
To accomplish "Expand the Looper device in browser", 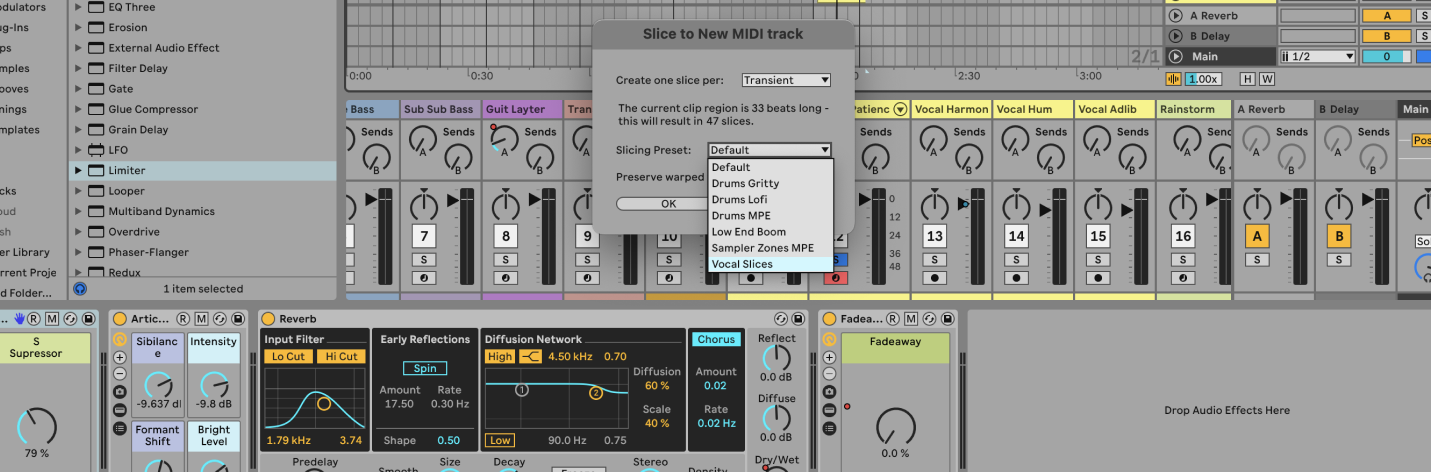I will coord(78,191).
